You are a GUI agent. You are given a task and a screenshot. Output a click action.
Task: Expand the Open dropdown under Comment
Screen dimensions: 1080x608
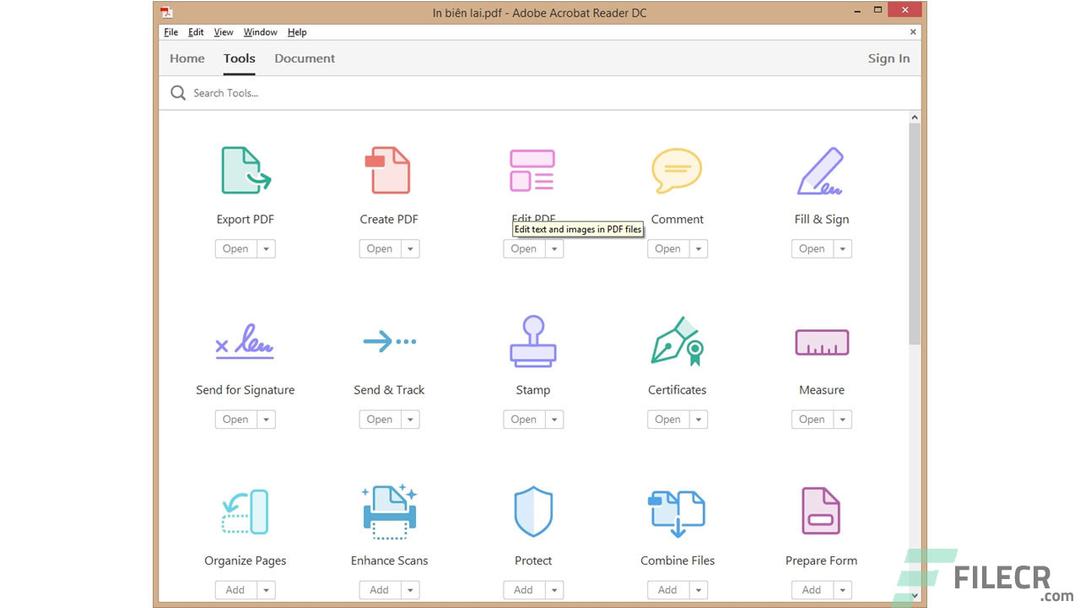coord(696,248)
